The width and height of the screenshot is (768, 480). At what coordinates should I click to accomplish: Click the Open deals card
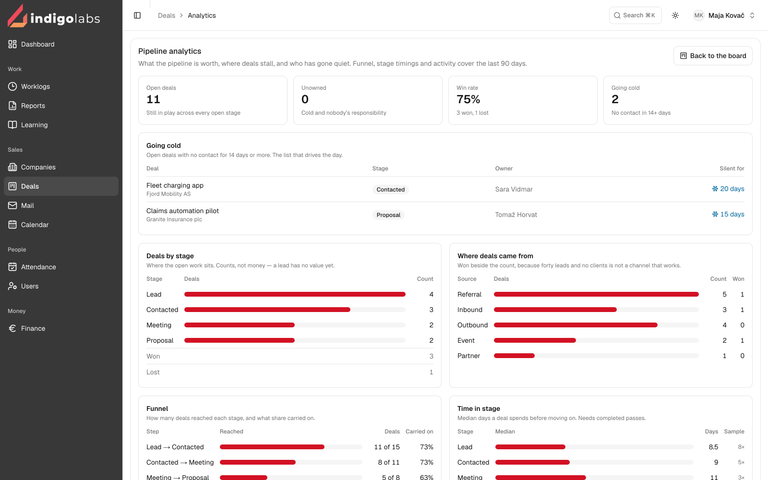click(213, 100)
